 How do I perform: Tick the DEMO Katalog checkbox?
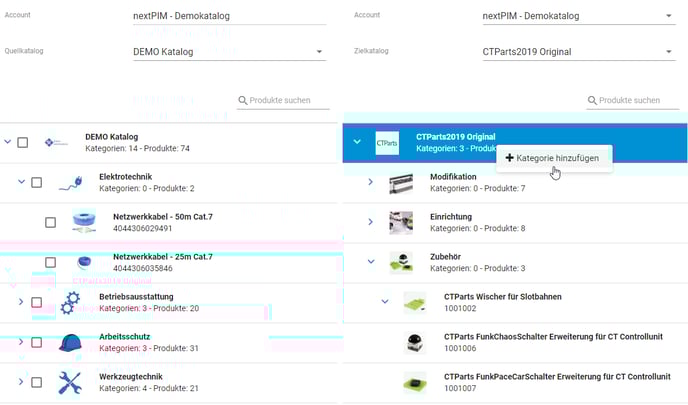pyautogui.click(x=23, y=143)
